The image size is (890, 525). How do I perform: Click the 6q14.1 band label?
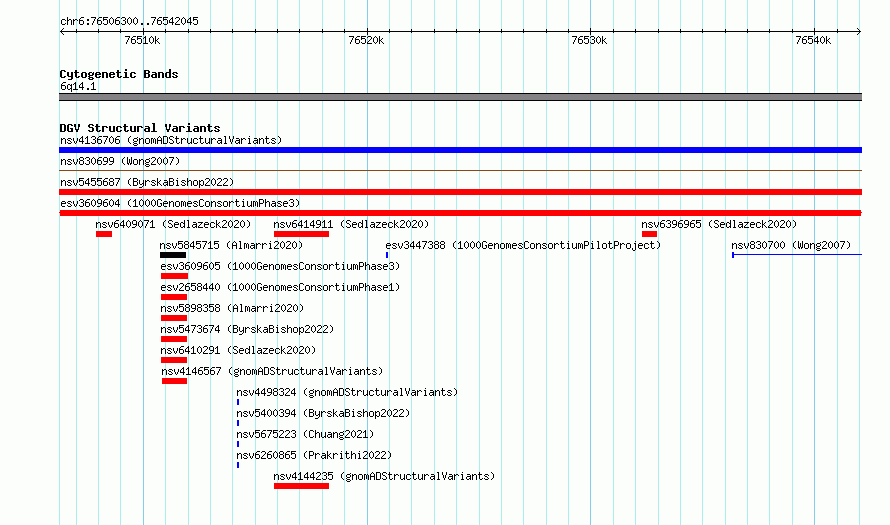click(x=78, y=86)
